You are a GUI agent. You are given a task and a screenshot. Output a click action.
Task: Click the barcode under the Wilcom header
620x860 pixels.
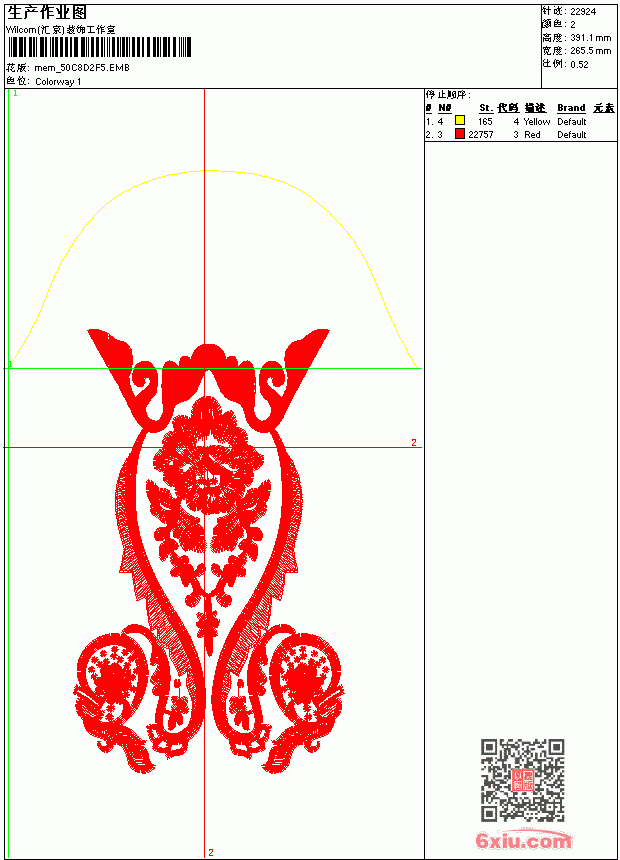pyautogui.click(x=99, y=47)
